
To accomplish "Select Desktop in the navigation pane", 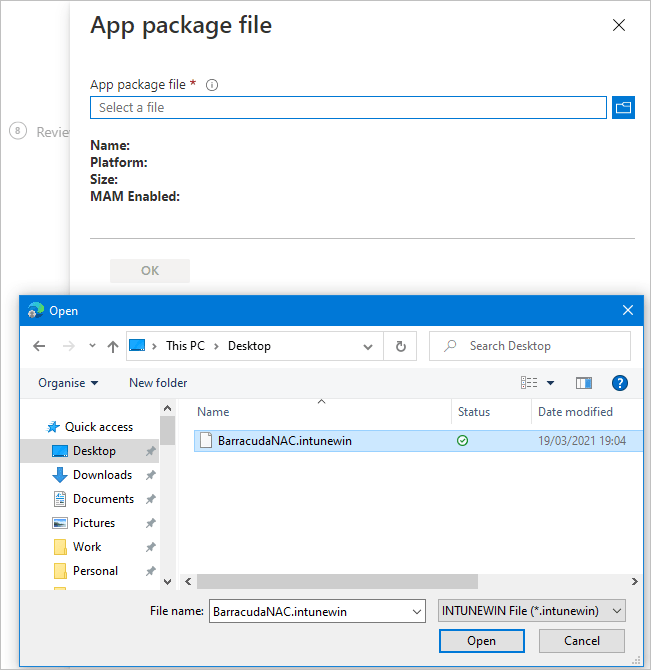I will [x=90, y=451].
